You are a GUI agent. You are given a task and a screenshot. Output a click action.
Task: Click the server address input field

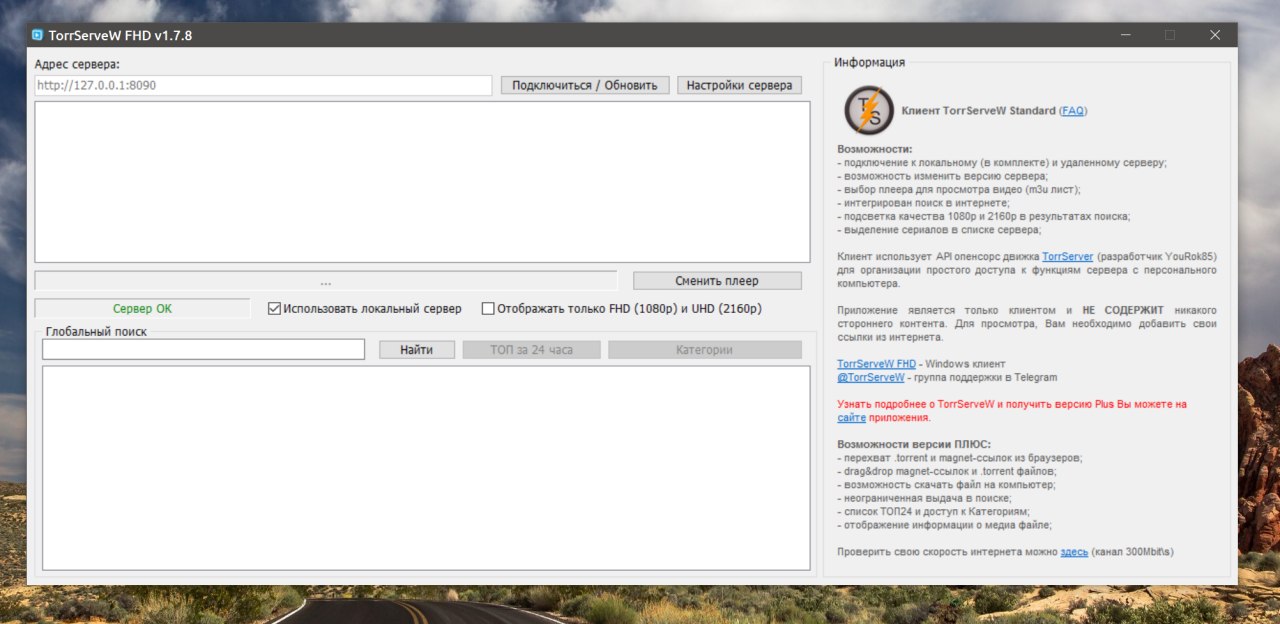point(263,85)
